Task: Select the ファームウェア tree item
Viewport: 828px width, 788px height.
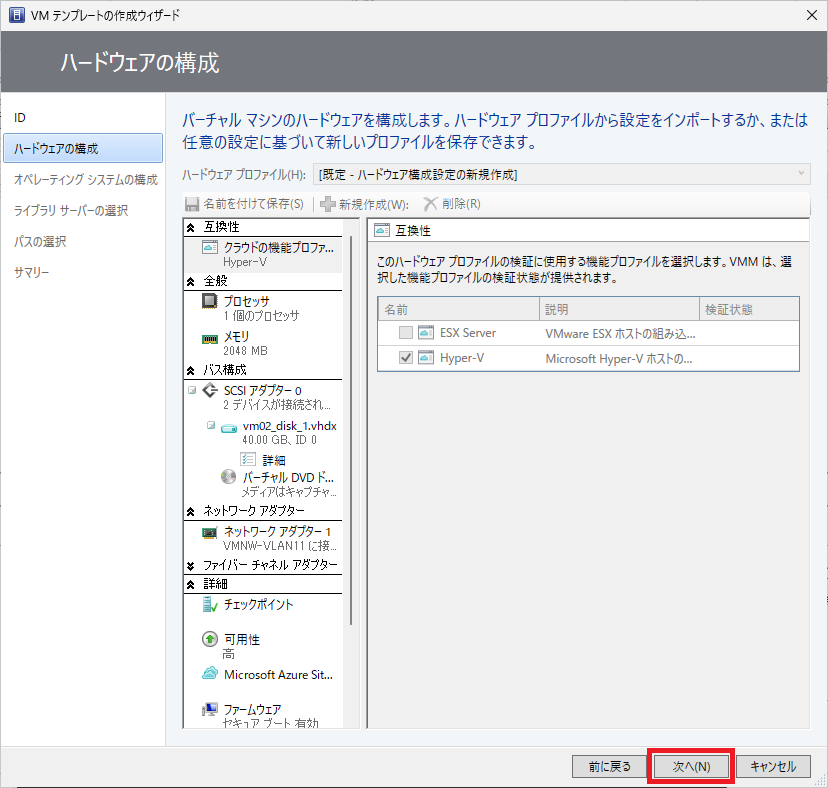Action: (x=263, y=715)
